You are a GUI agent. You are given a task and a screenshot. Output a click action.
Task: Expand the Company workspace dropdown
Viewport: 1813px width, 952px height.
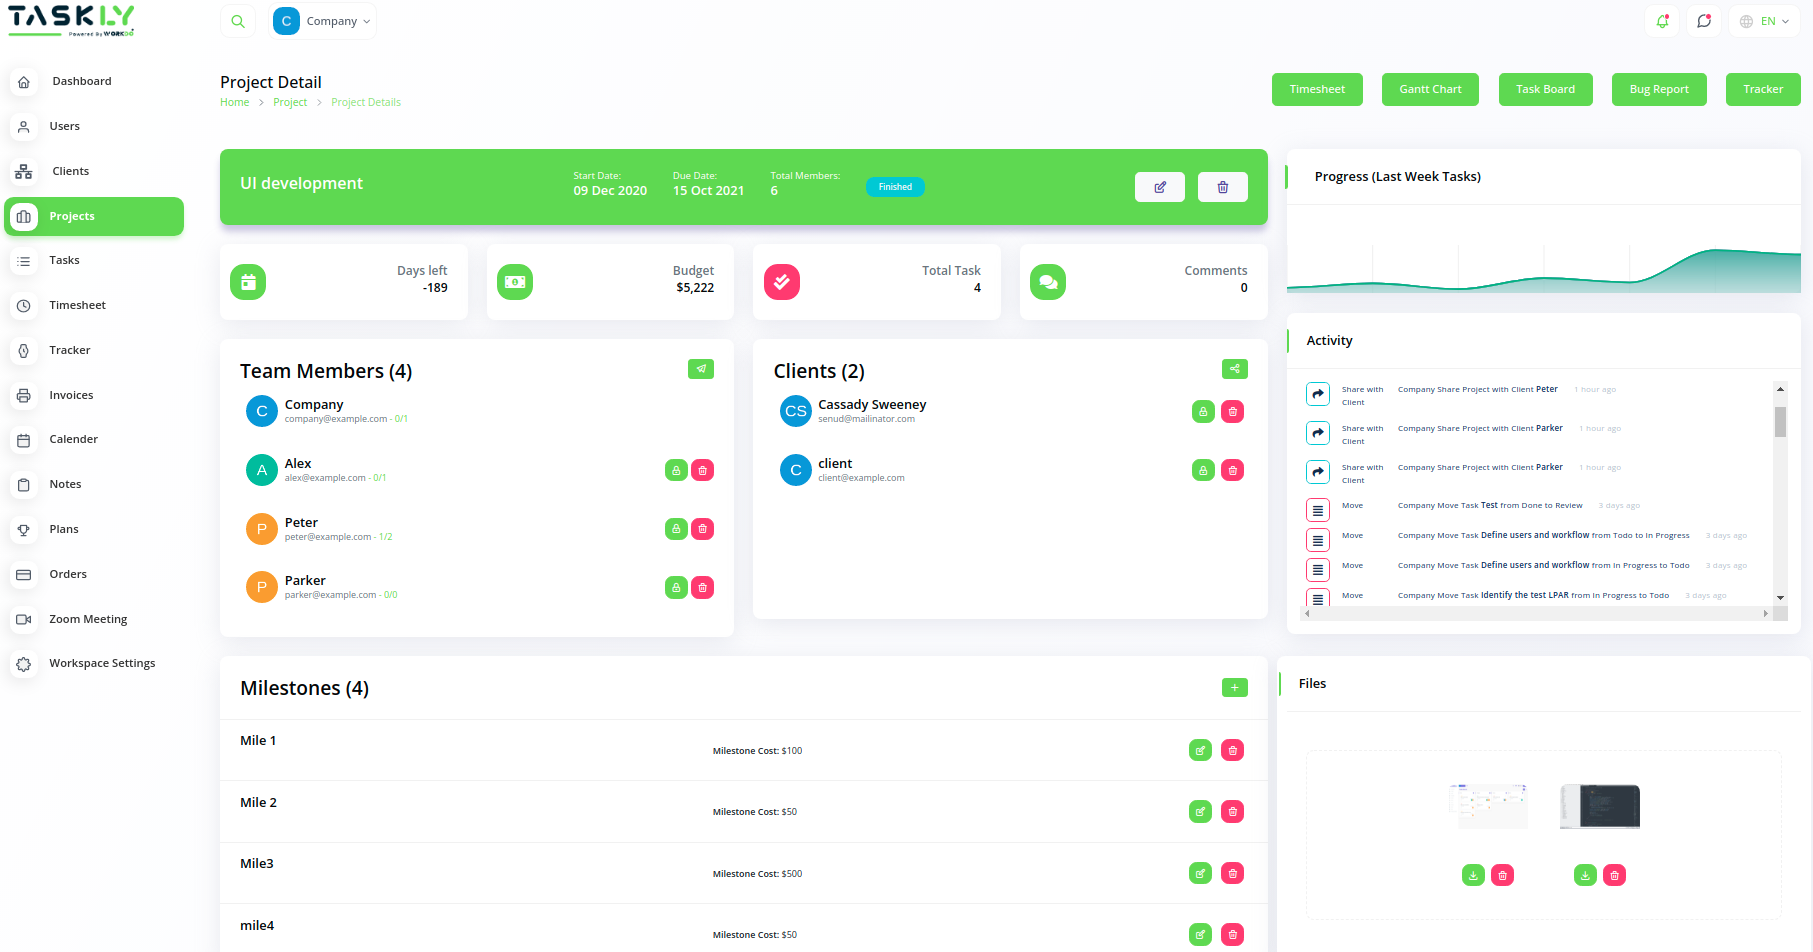pos(324,21)
